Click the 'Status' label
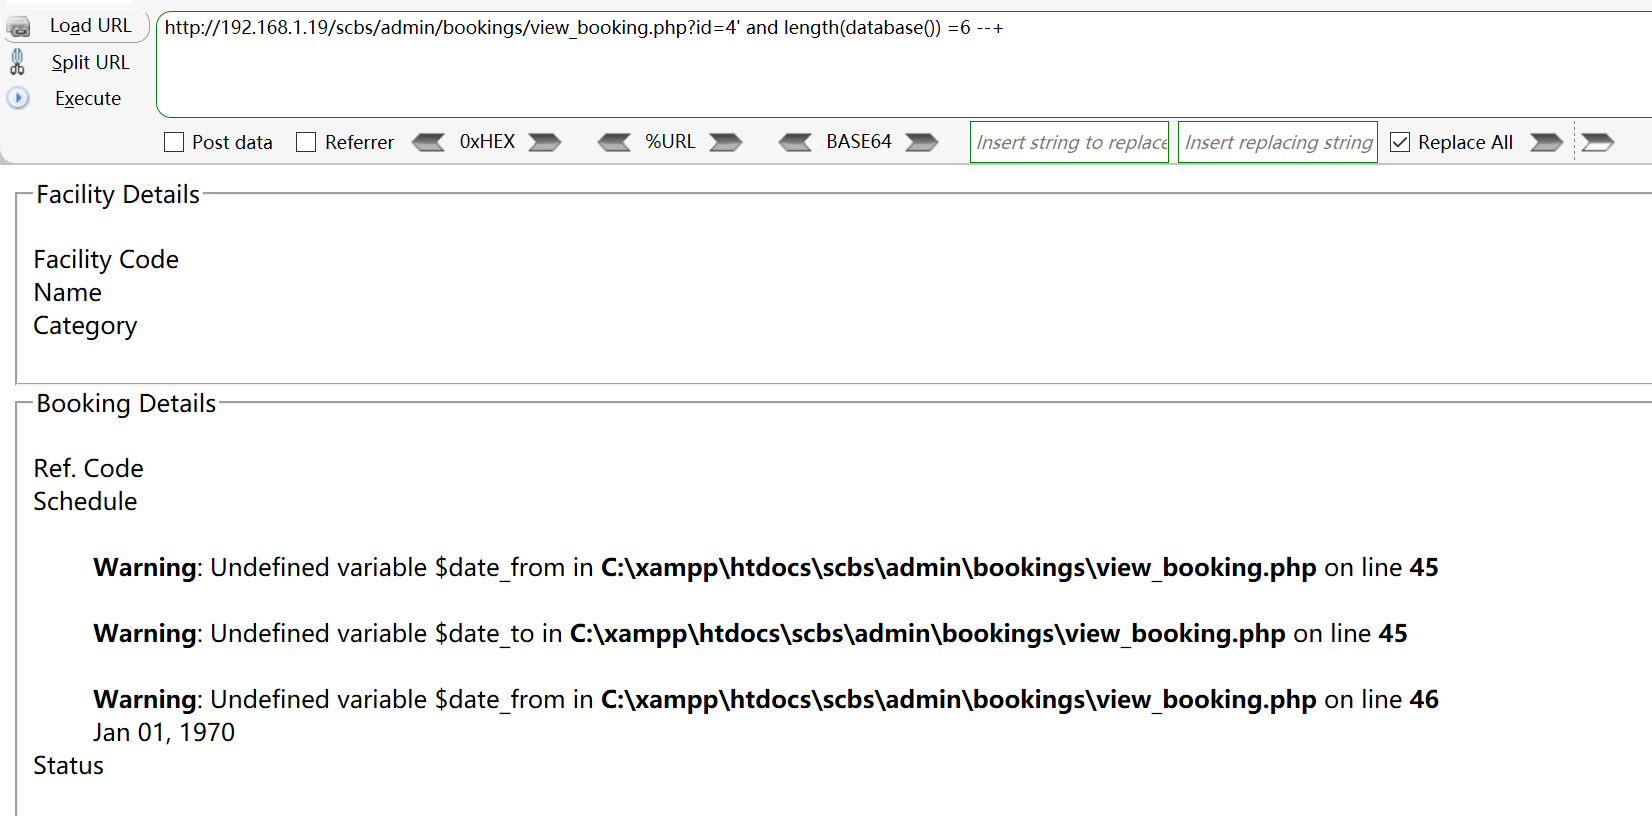 [x=68, y=765]
